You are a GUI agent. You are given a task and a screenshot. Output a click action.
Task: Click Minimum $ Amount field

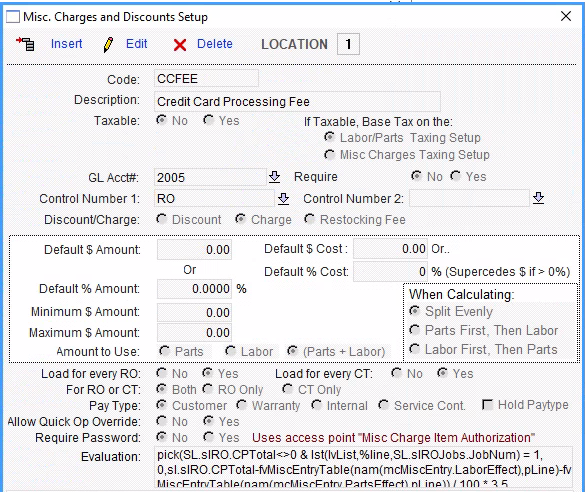tap(194, 312)
